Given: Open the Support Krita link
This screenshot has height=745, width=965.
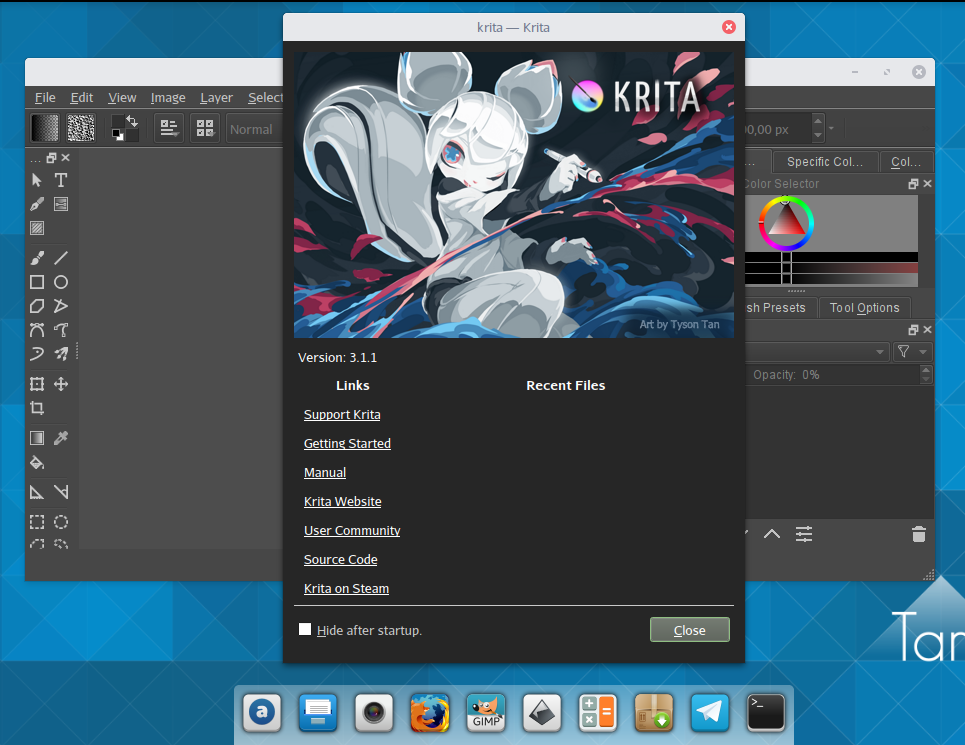Looking at the screenshot, I should pos(342,415).
